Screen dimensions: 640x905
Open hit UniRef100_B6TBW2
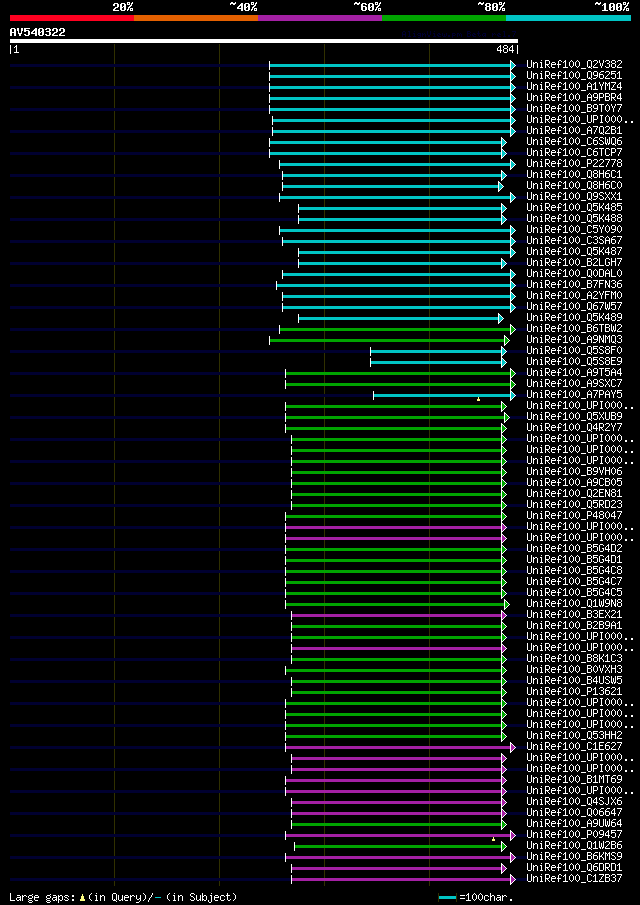click(574, 329)
